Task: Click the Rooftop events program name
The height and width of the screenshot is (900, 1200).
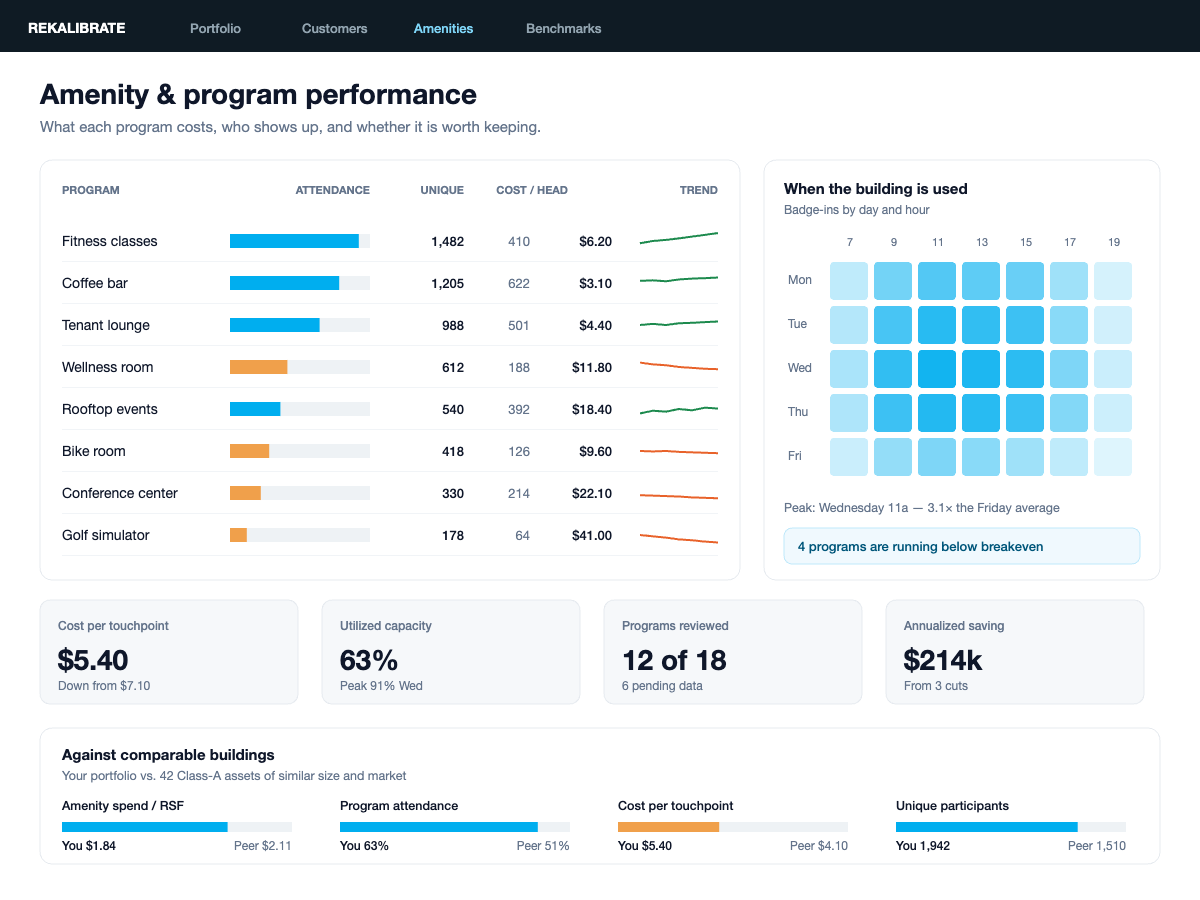Action: click(109, 409)
